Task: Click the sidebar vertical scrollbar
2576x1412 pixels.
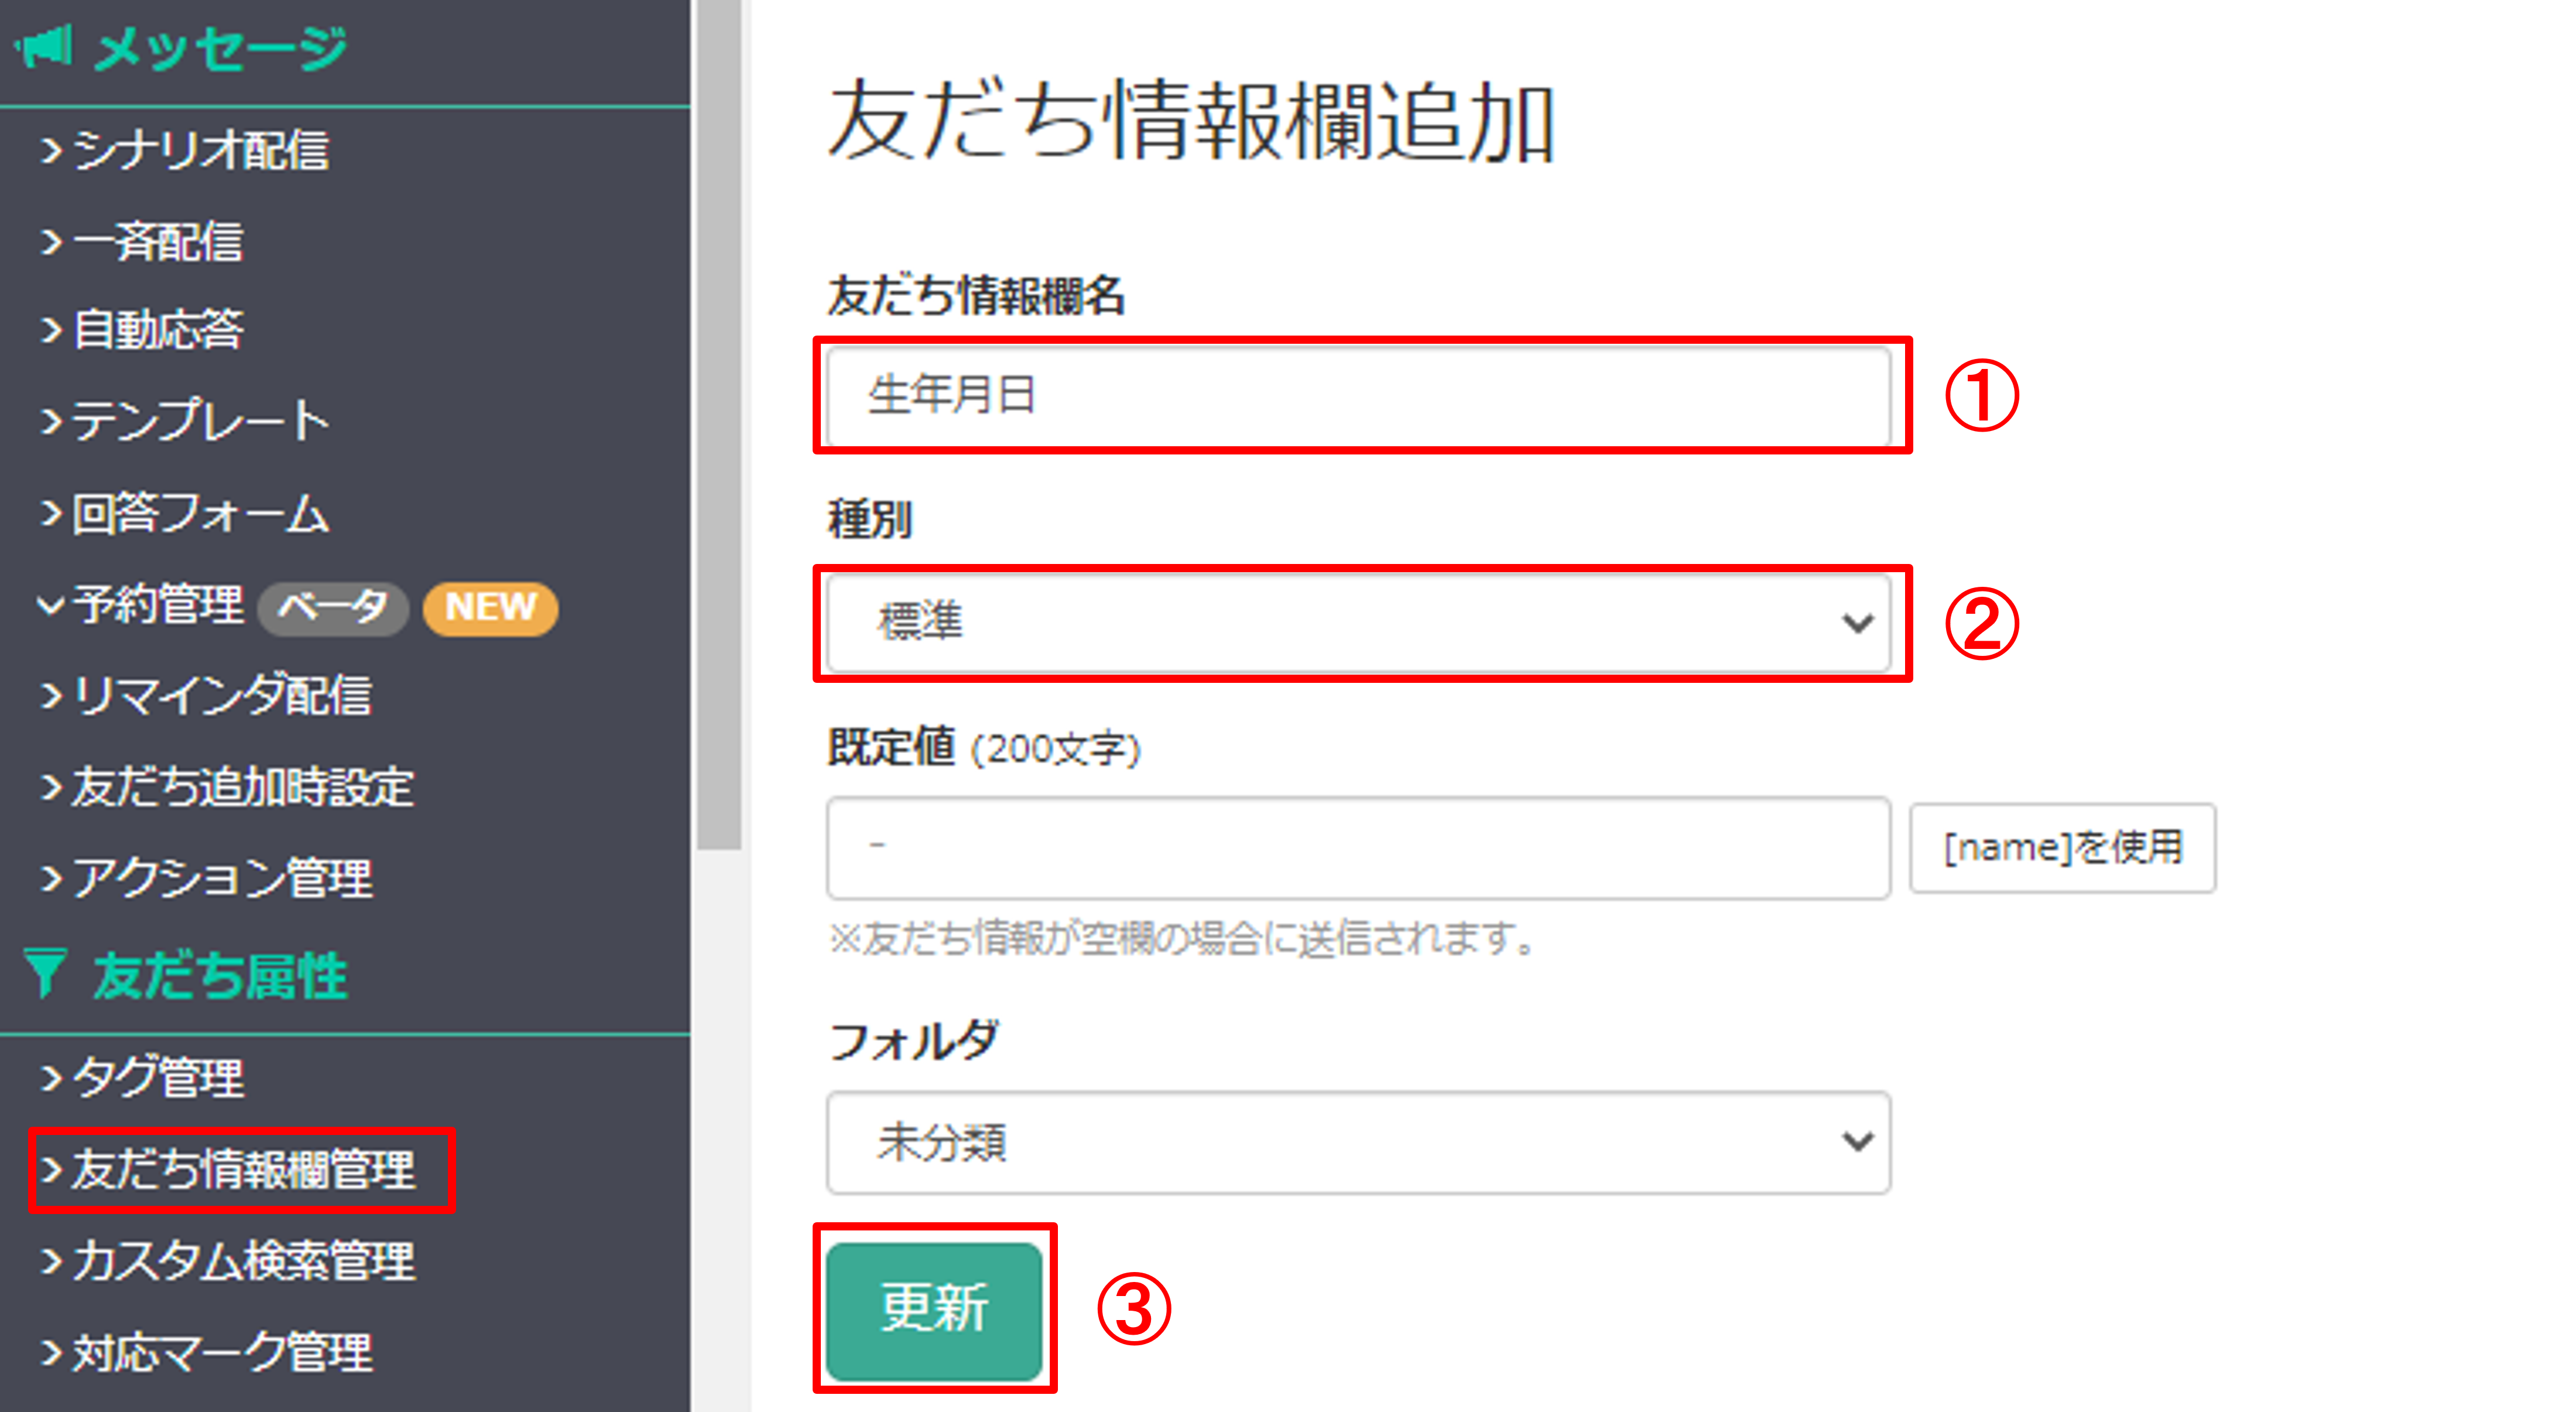Action: 718,420
